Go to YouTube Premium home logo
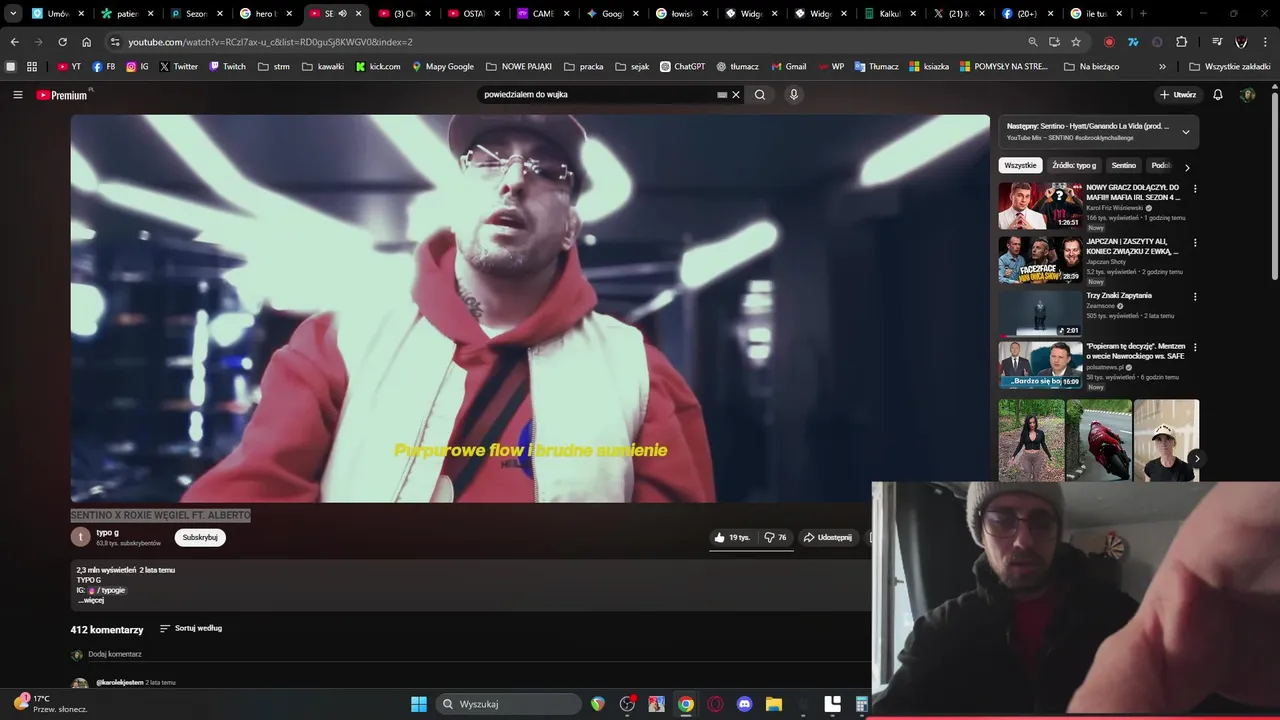This screenshot has width=1280, height=720. click(62, 95)
